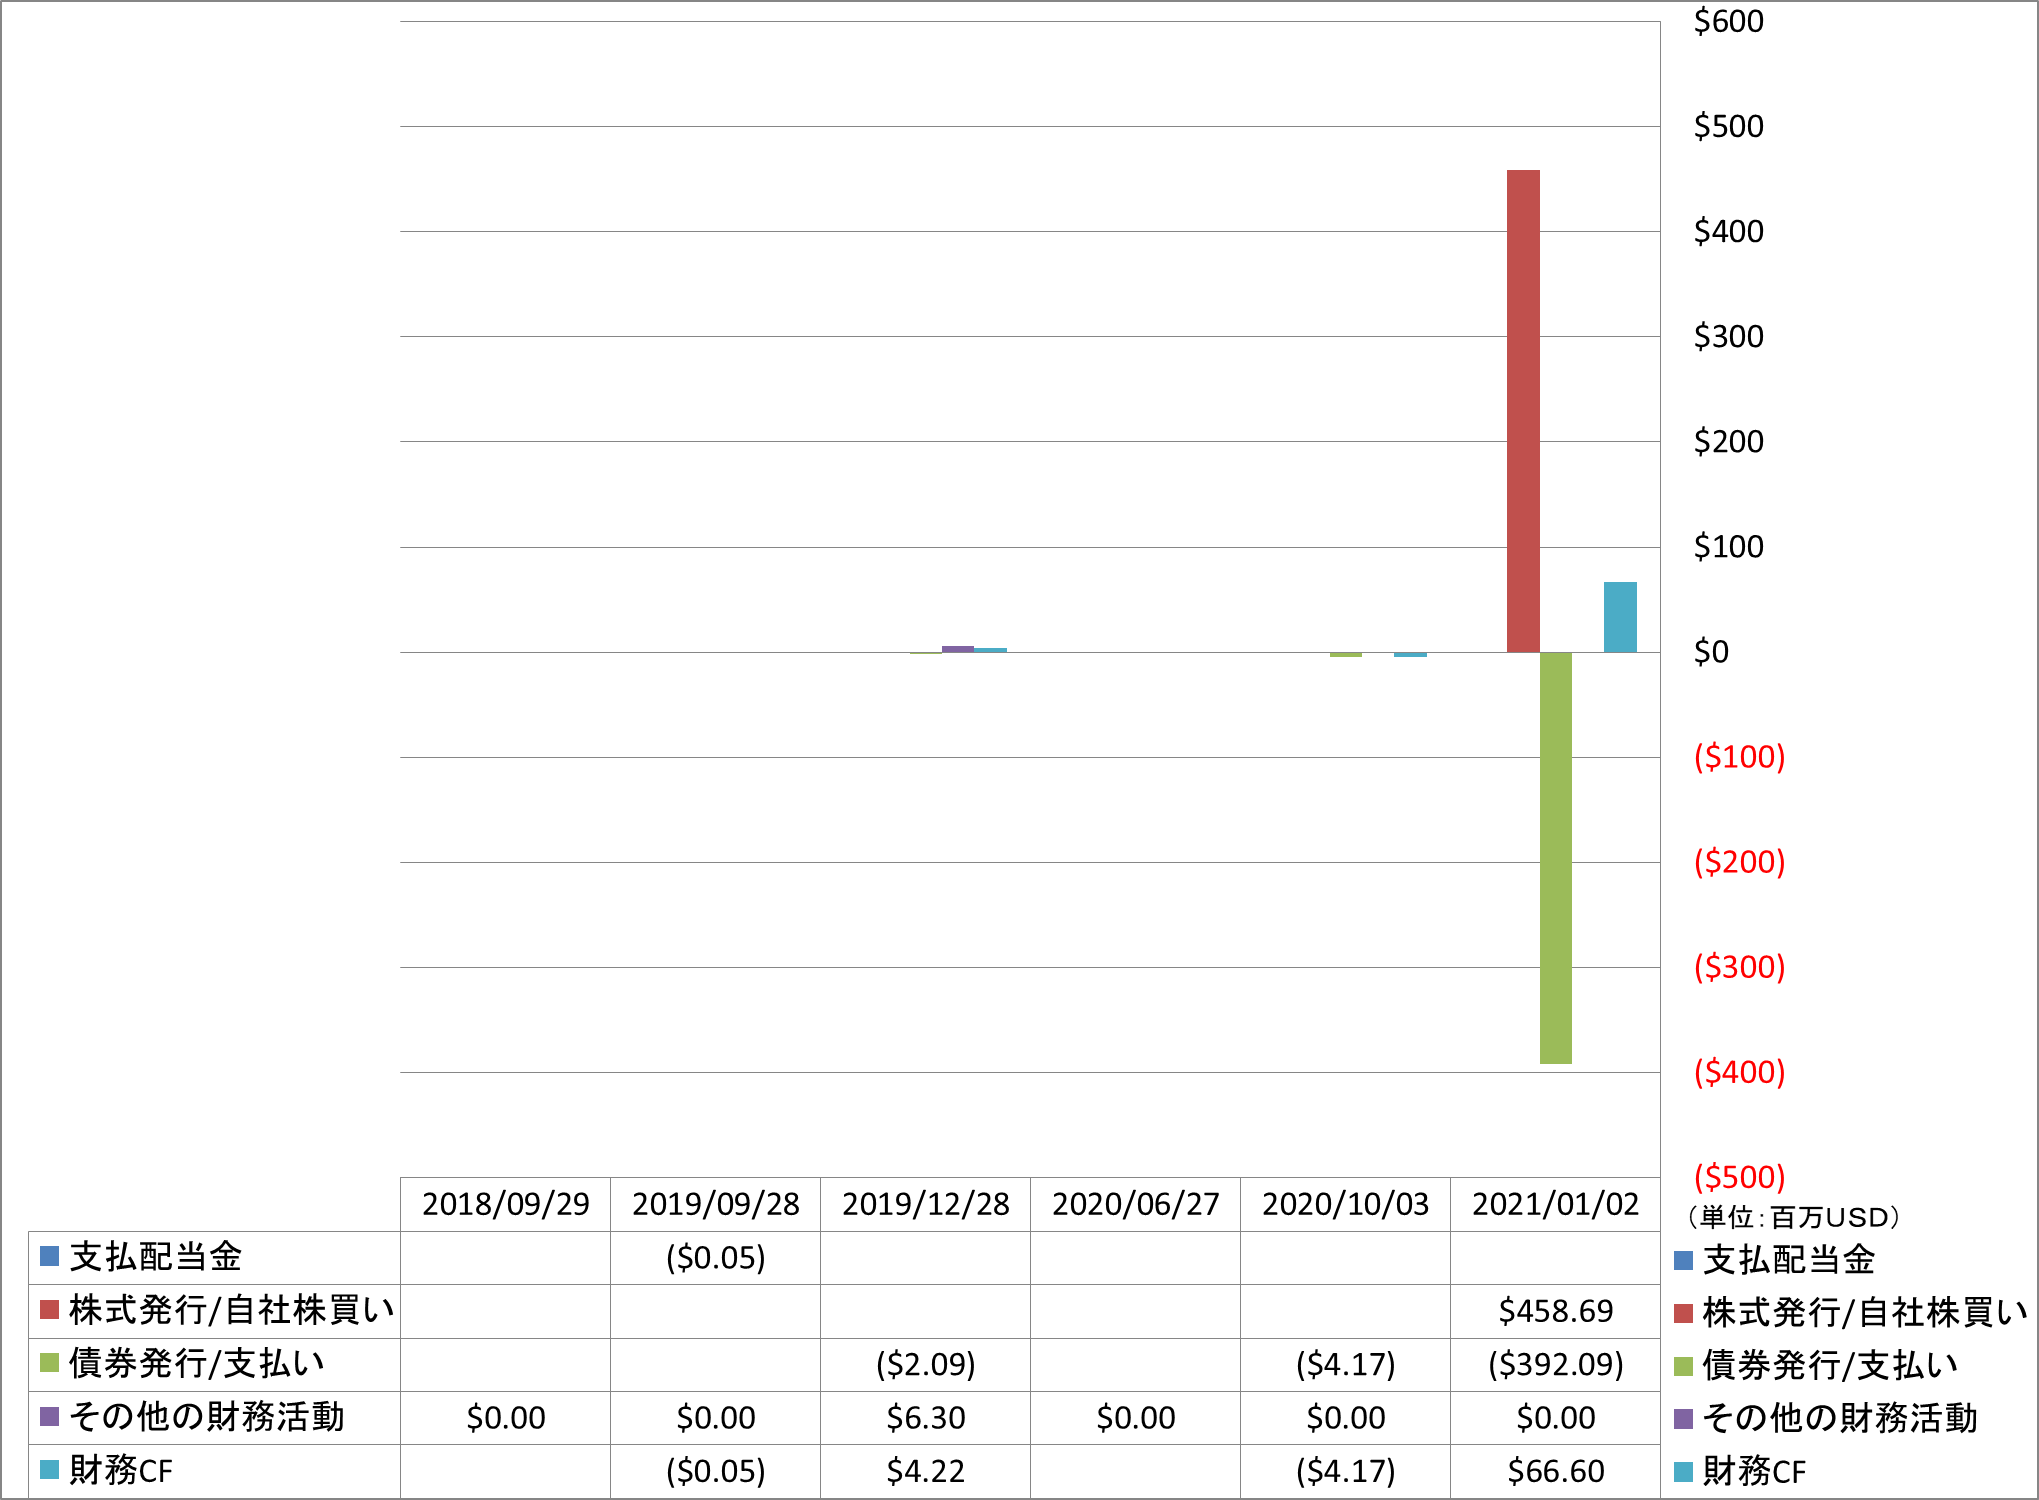Select the 2018/09/29 column header
This screenshot has height=1500, width=2039.
506,1204
